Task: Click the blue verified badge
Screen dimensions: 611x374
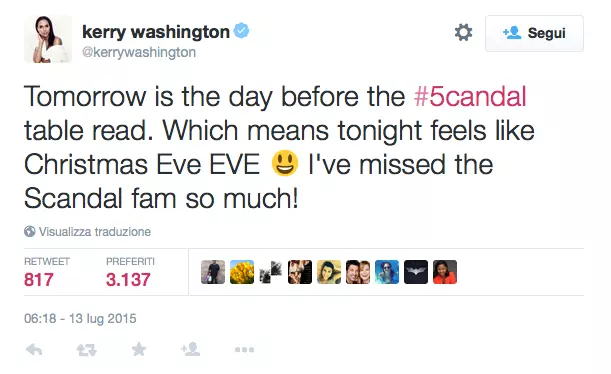Action: (241, 31)
